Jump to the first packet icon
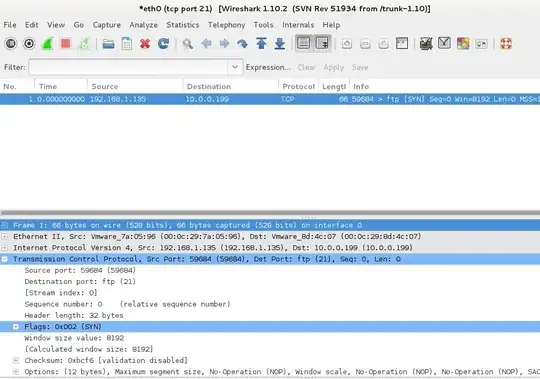The height and width of the screenshot is (379, 540). [x=261, y=44]
